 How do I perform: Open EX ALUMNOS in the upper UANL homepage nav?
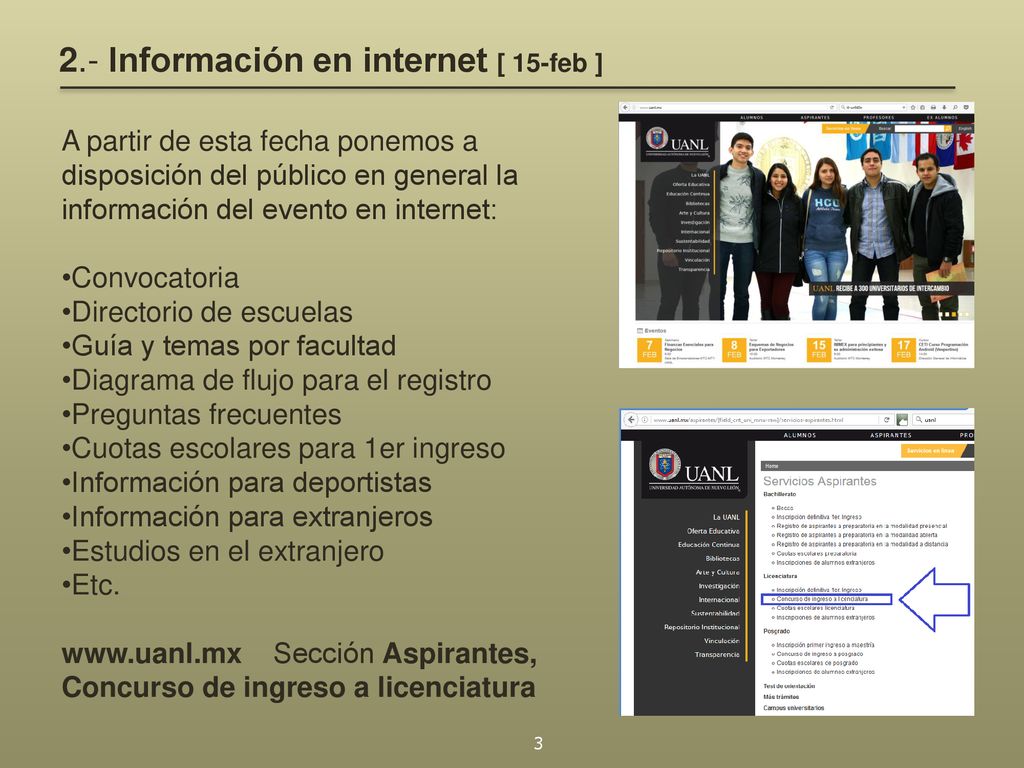(x=942, y=118)
